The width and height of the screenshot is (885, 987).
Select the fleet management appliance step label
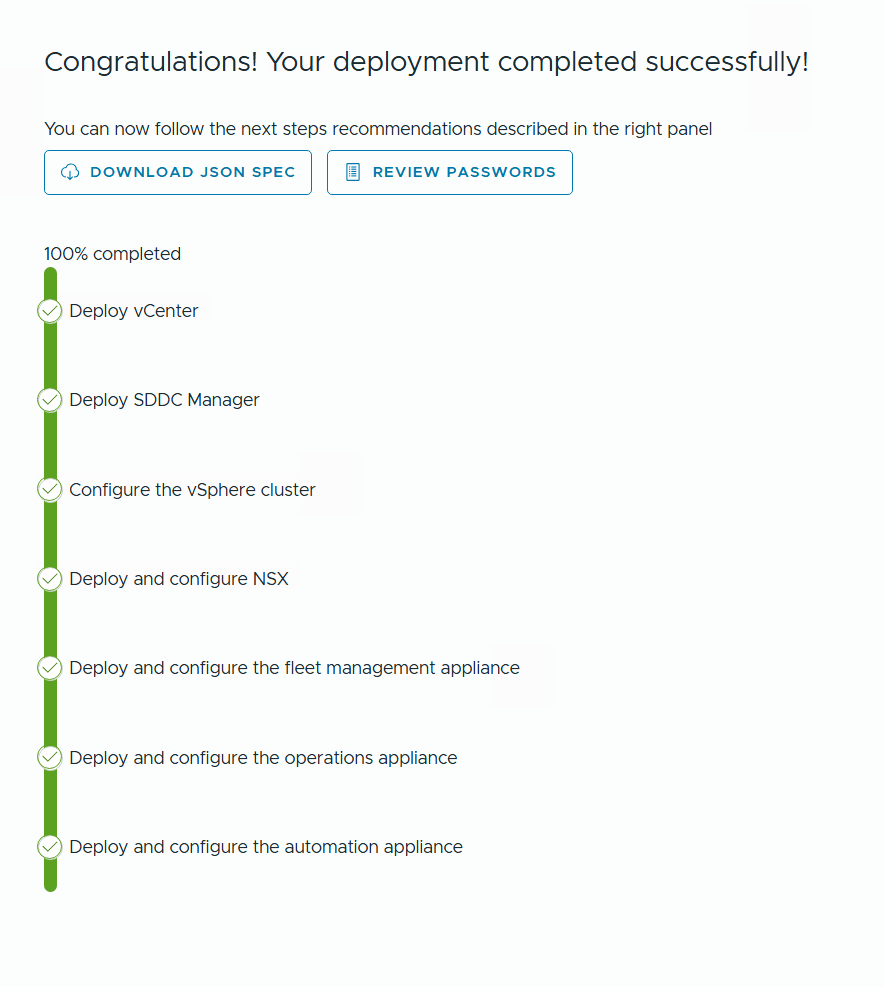point(294,668)
